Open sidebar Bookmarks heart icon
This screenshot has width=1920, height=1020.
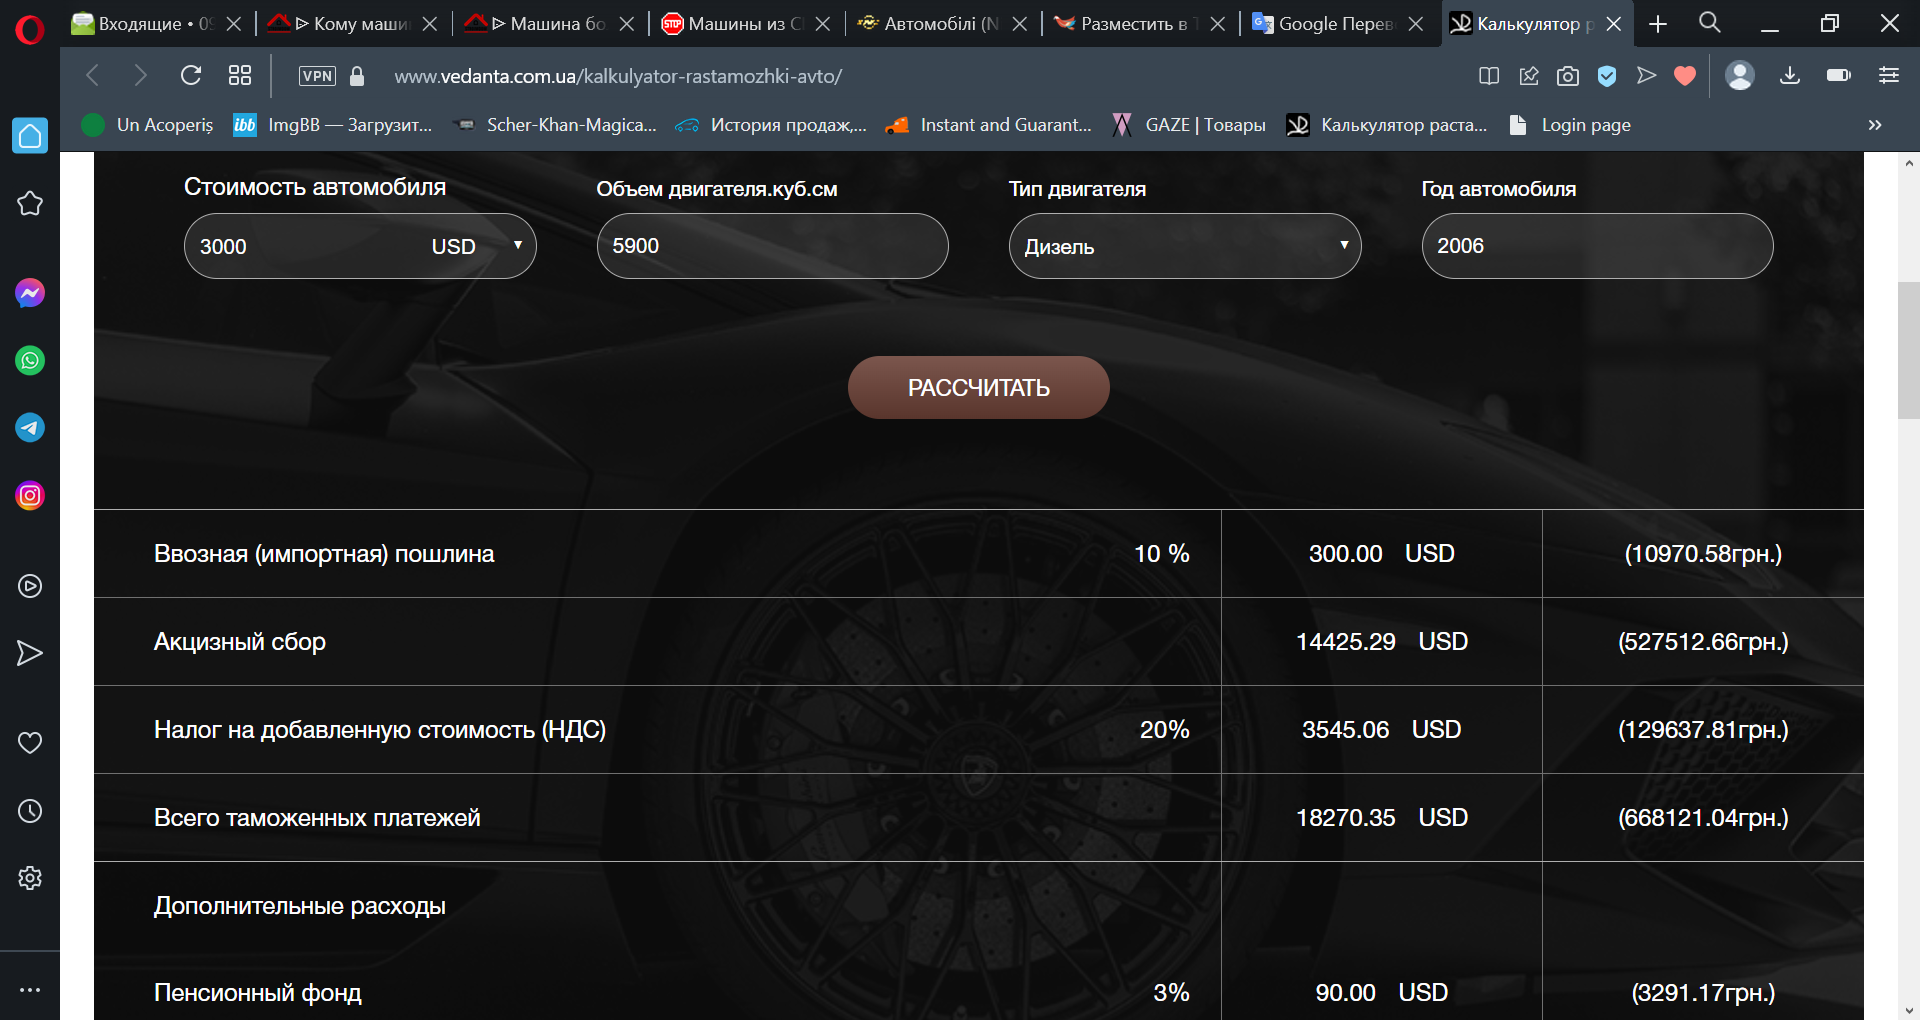[x=30, y=742]
